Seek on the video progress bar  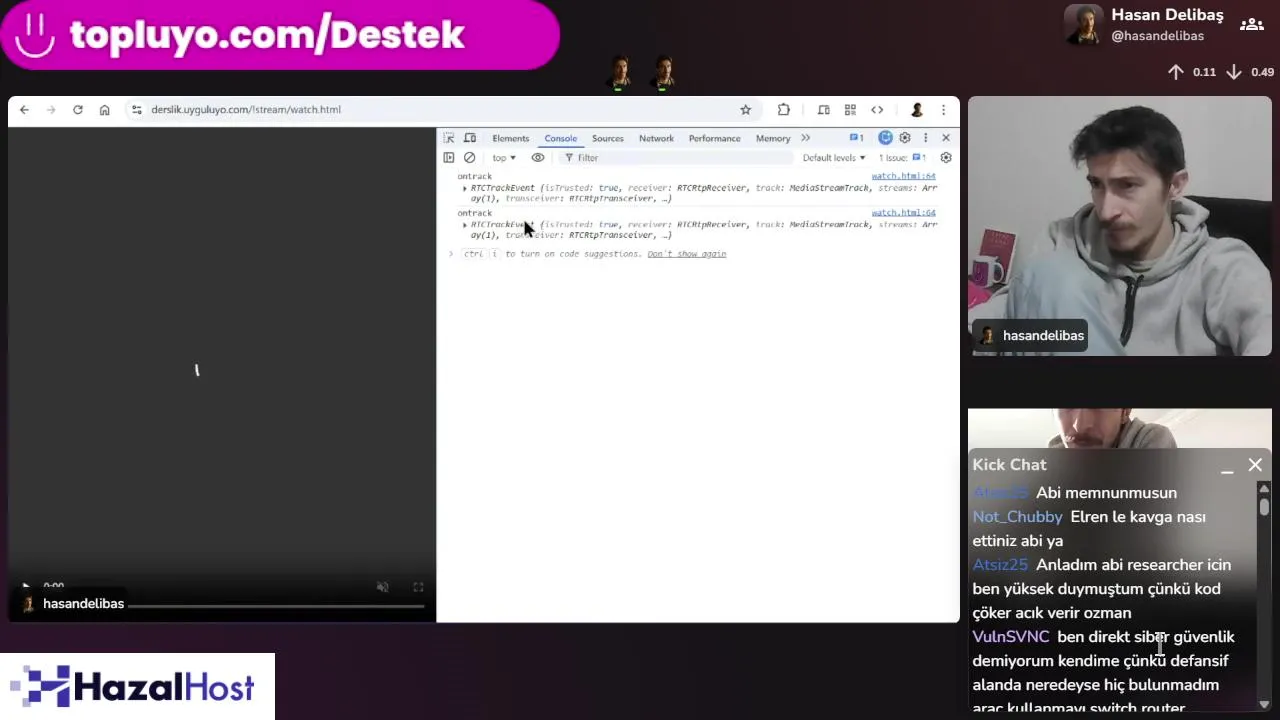click(278, 604)
